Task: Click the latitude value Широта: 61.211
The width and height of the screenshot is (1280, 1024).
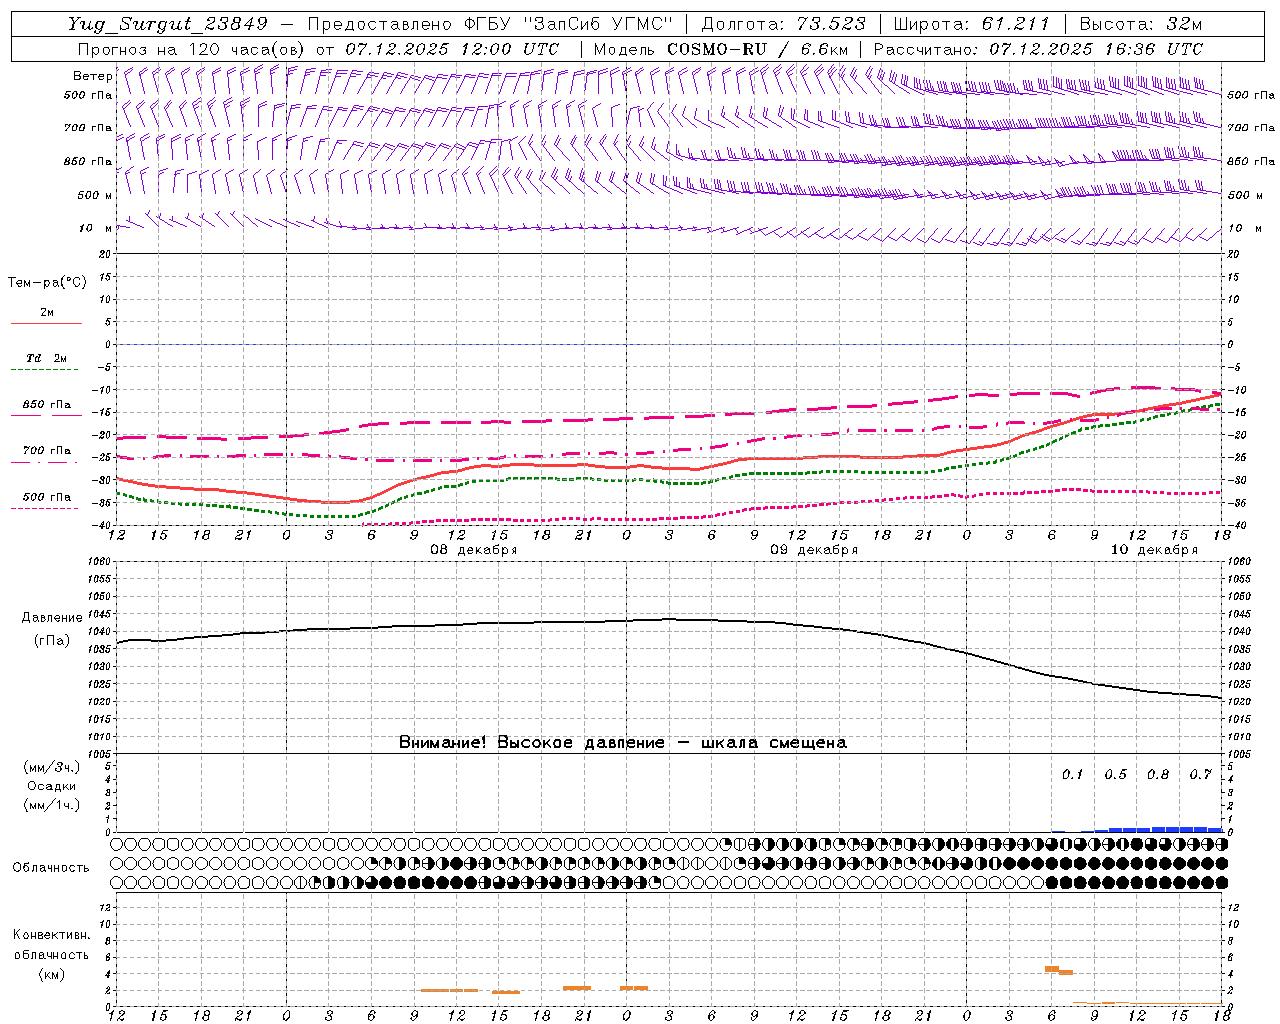Action: pos(972,24)
